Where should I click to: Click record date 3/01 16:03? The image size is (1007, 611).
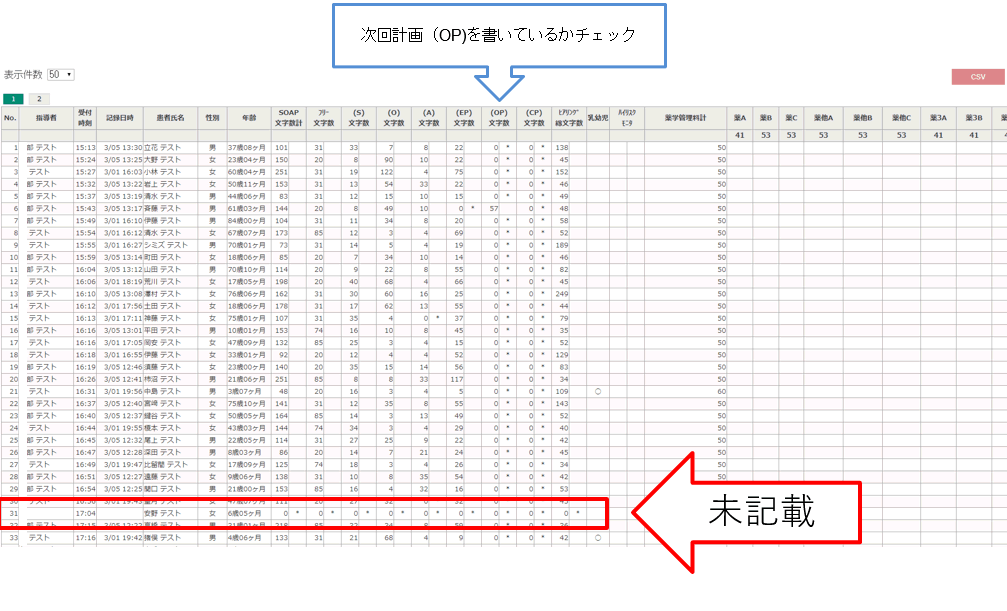coord(123,172)
